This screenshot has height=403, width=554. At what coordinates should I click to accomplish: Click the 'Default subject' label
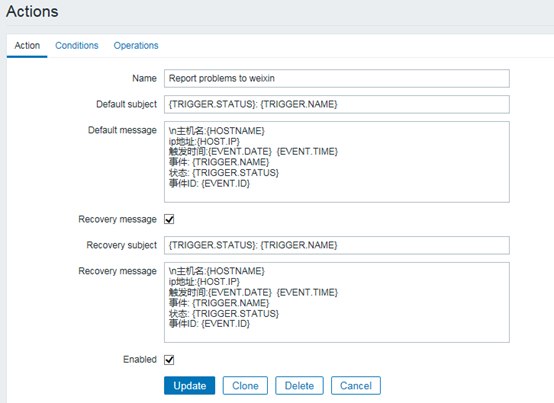tap(126, 104)
